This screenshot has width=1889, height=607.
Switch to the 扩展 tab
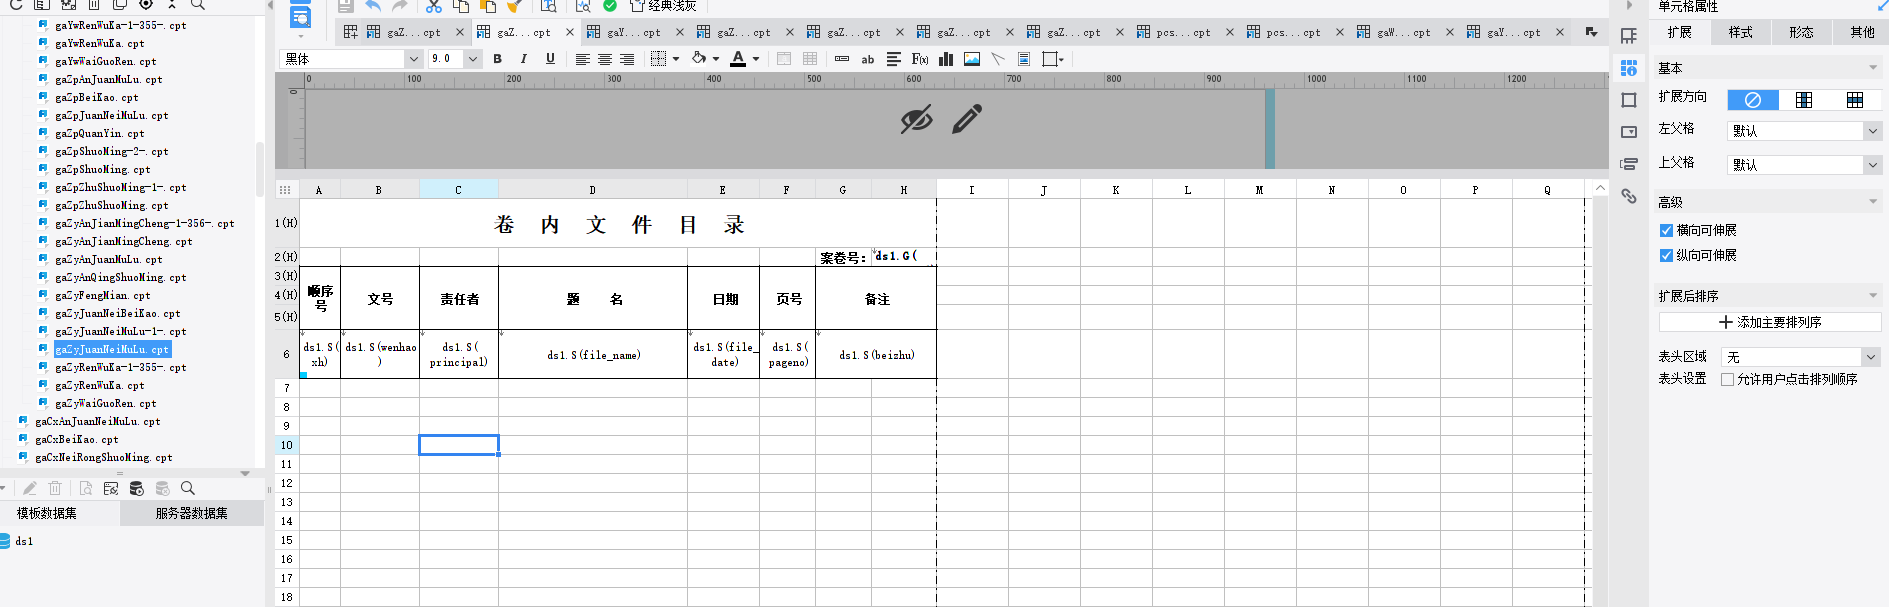click(1679, 32)
